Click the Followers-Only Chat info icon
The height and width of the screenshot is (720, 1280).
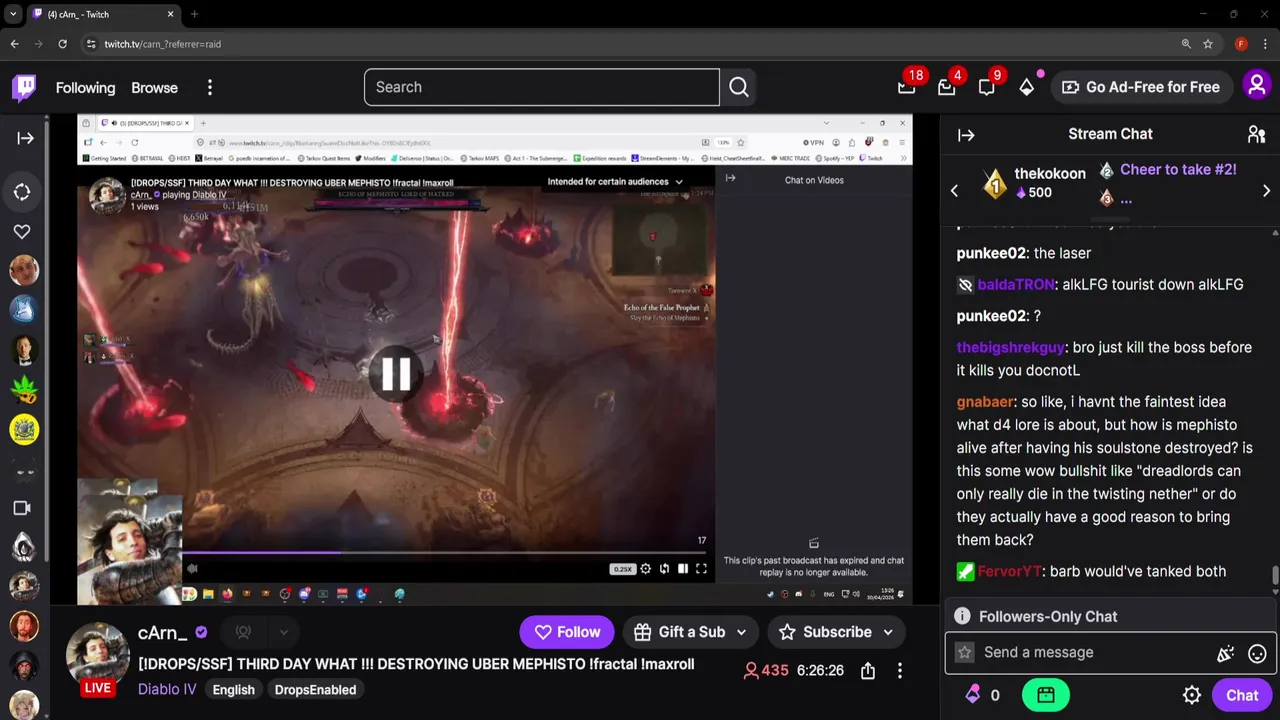962,616
